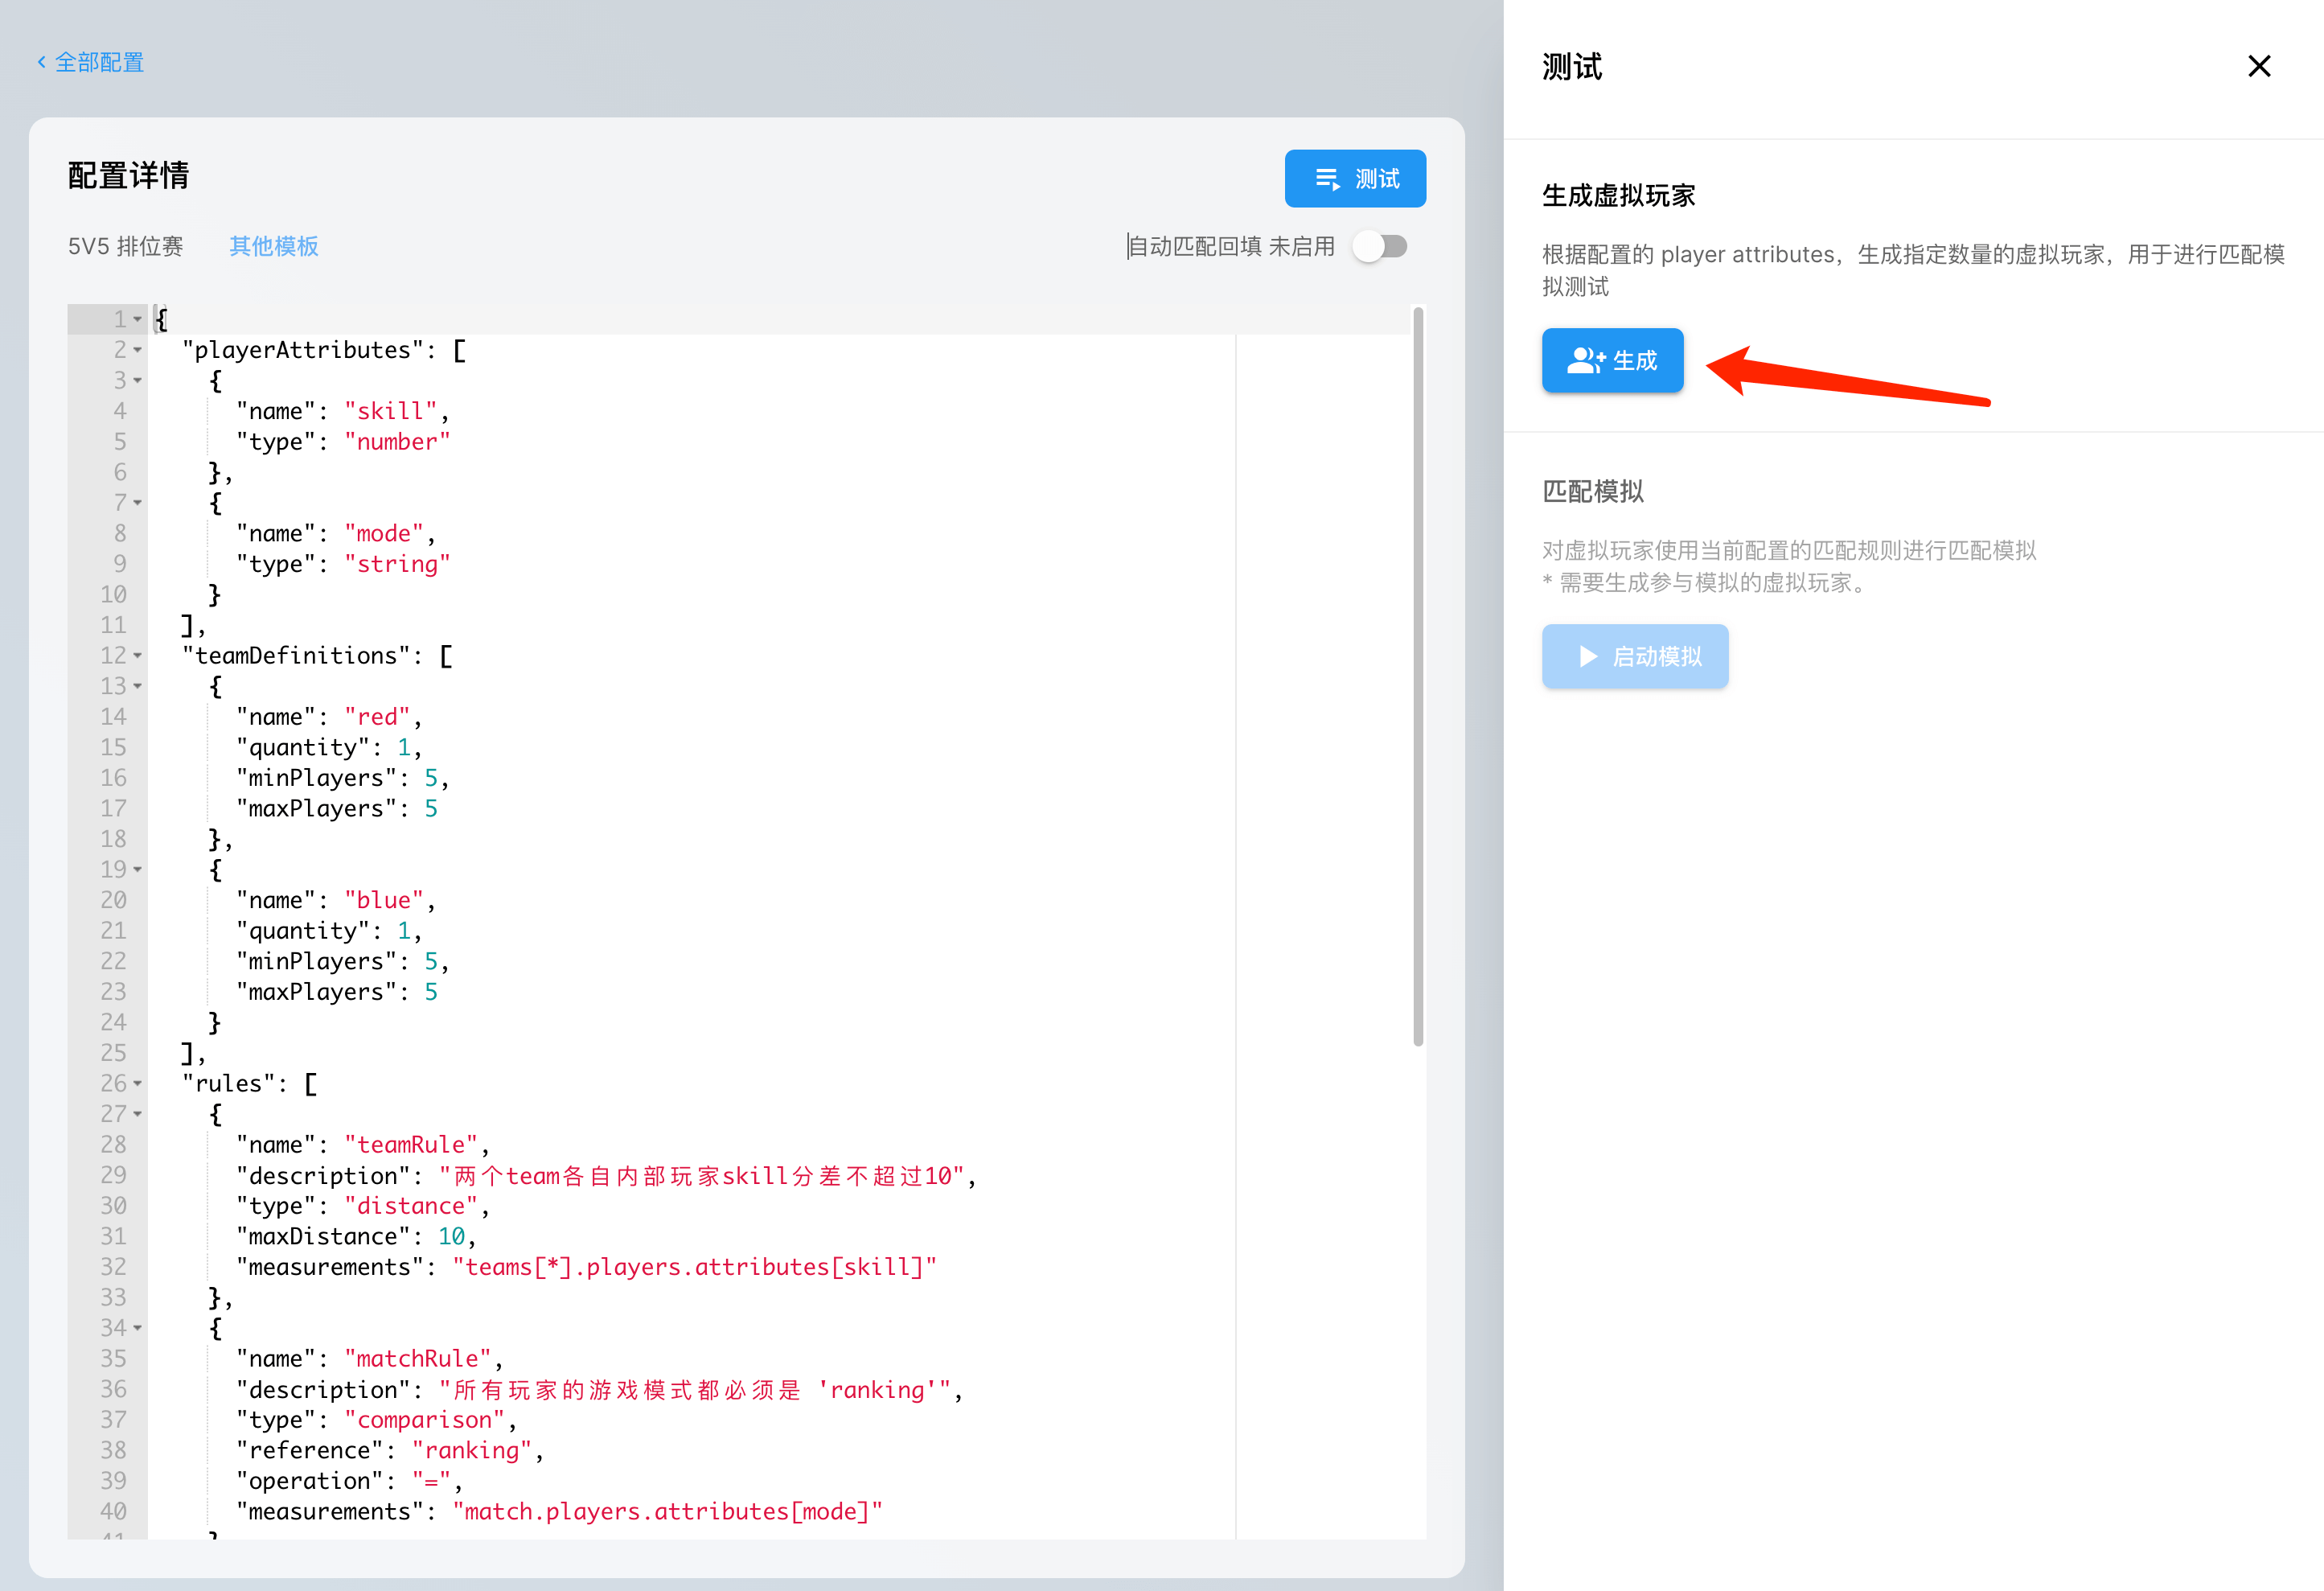Place cursor on the maxDistance value line
The width and height of the screenshot is (2324, 1591).
[x=452, y=1237]
